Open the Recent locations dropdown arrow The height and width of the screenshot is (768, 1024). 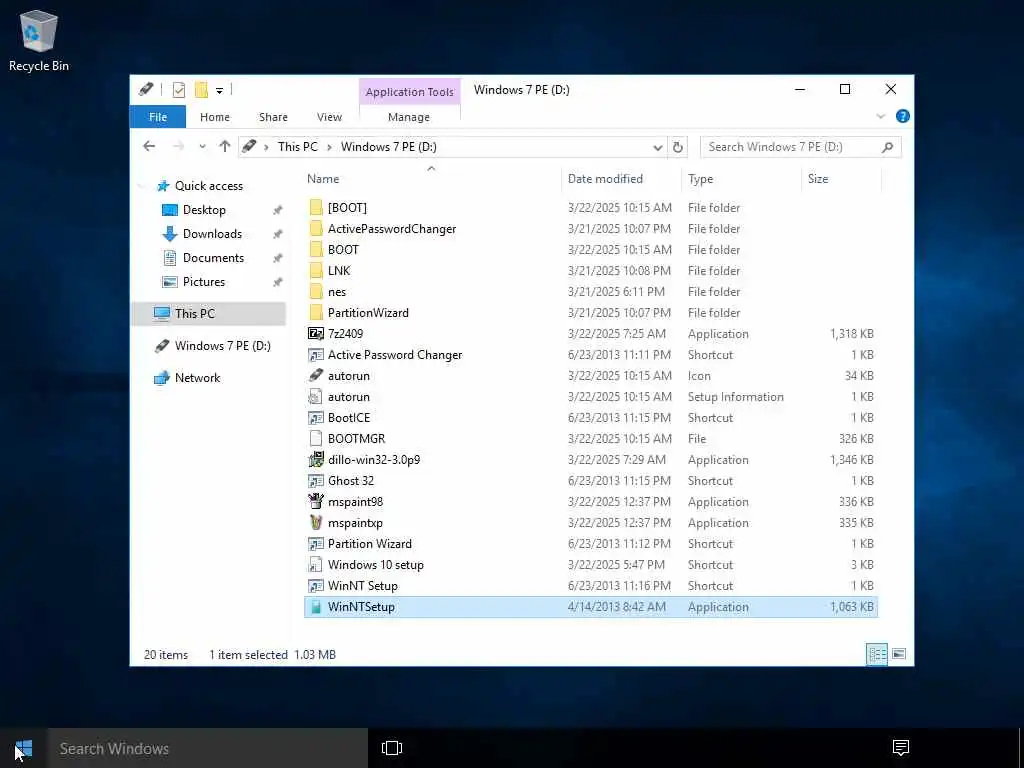click(x=202, y=147)
